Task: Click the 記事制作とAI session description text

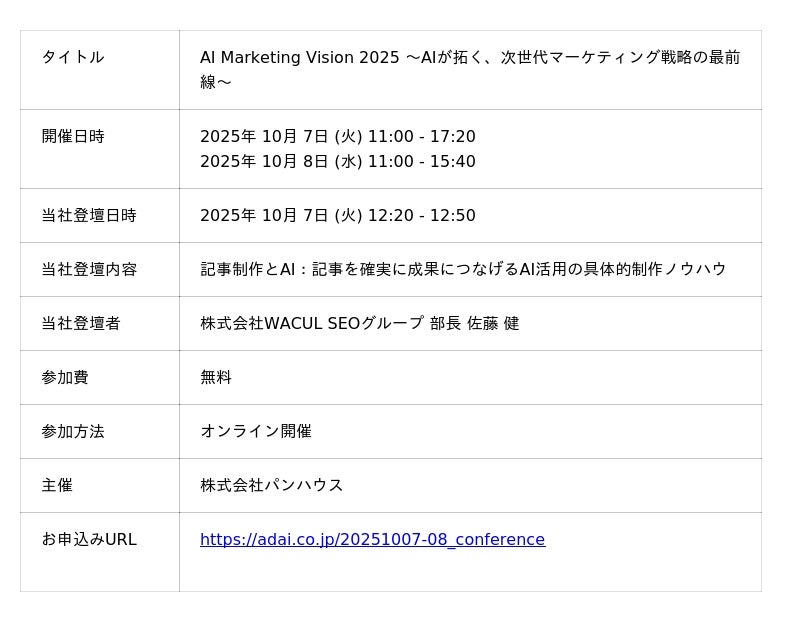Action: 463,270
